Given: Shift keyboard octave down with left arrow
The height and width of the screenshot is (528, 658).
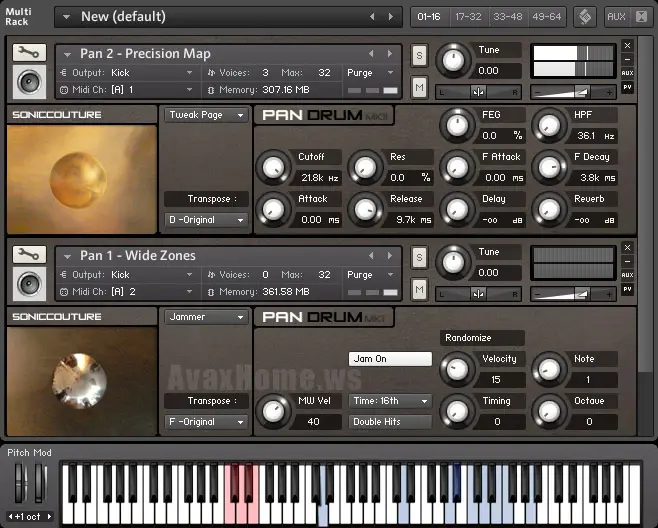Looking at the screenshot, I should pos(10,517).
